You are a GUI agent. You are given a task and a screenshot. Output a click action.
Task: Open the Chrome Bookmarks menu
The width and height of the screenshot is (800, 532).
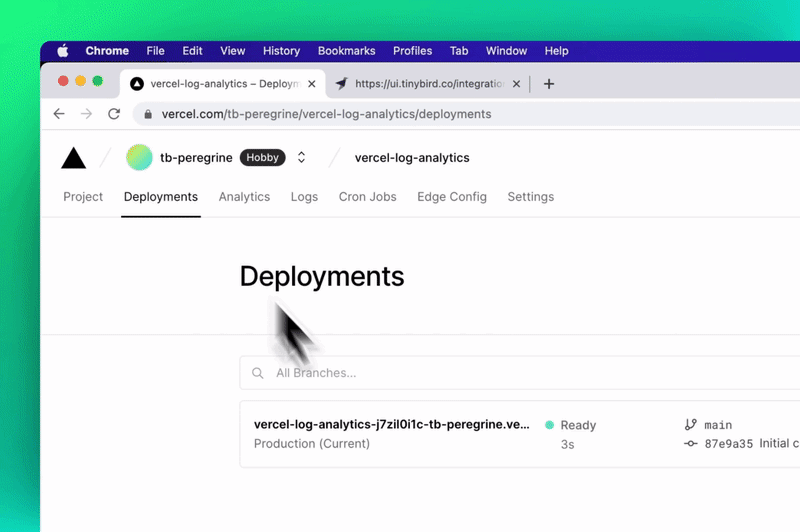click(x=346, y=51)
